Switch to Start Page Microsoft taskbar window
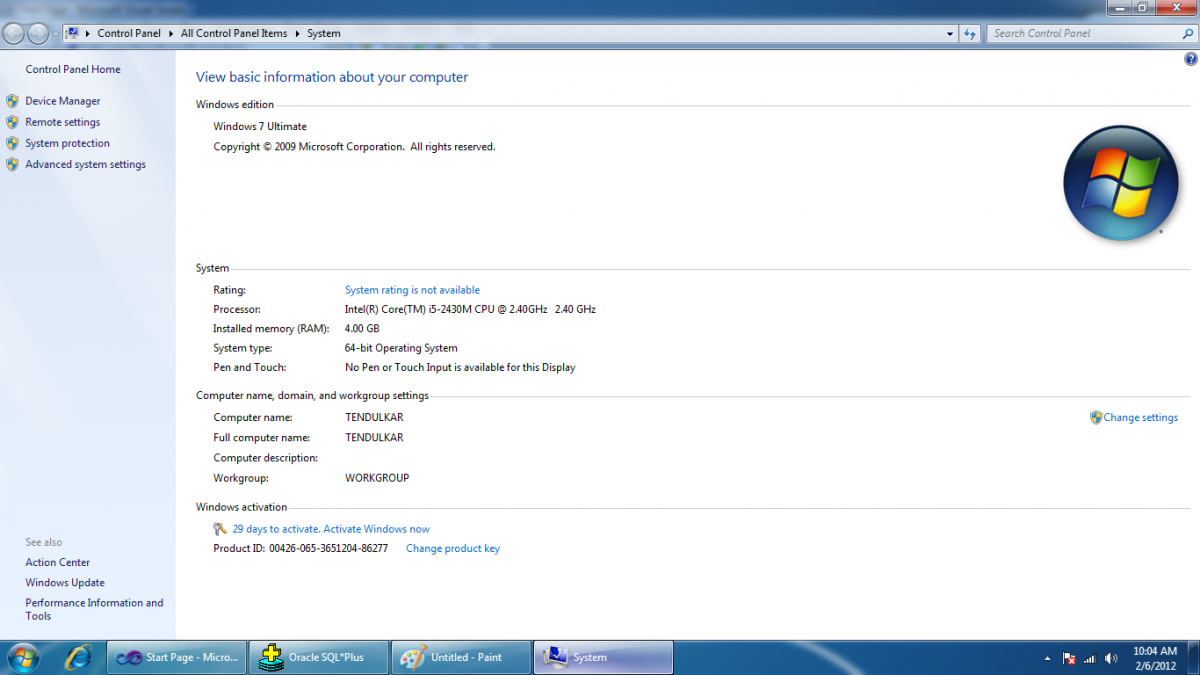The width and height of the screenshot is (1200, 675). click(x=176, y=657)
